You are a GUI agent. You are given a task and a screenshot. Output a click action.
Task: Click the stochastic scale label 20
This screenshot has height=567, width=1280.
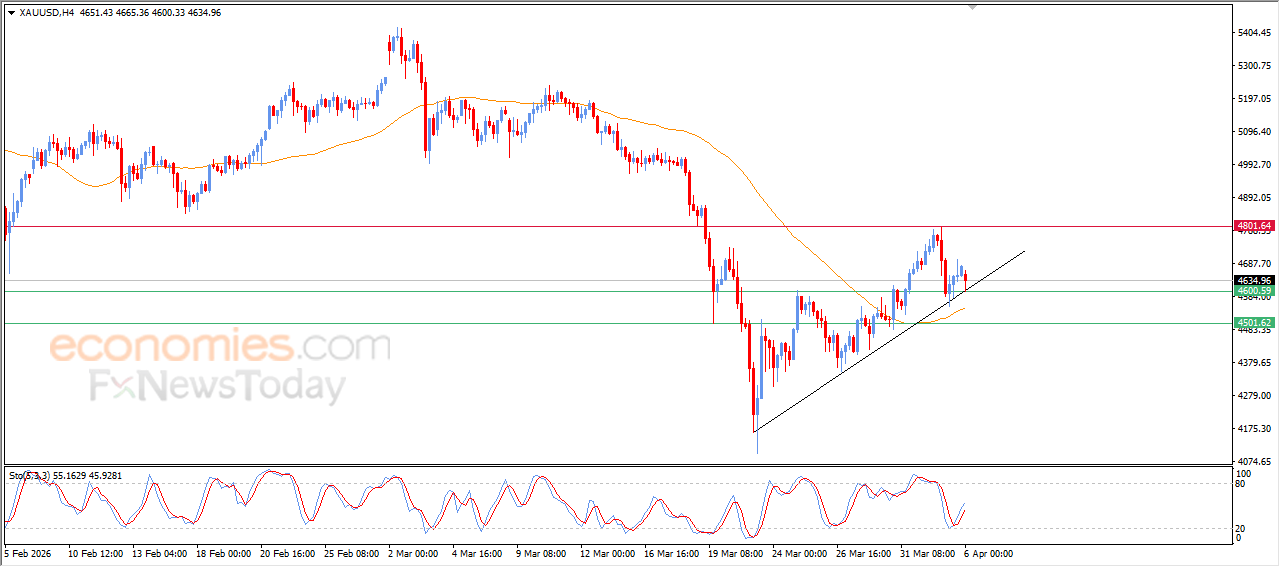[1242, 528]
